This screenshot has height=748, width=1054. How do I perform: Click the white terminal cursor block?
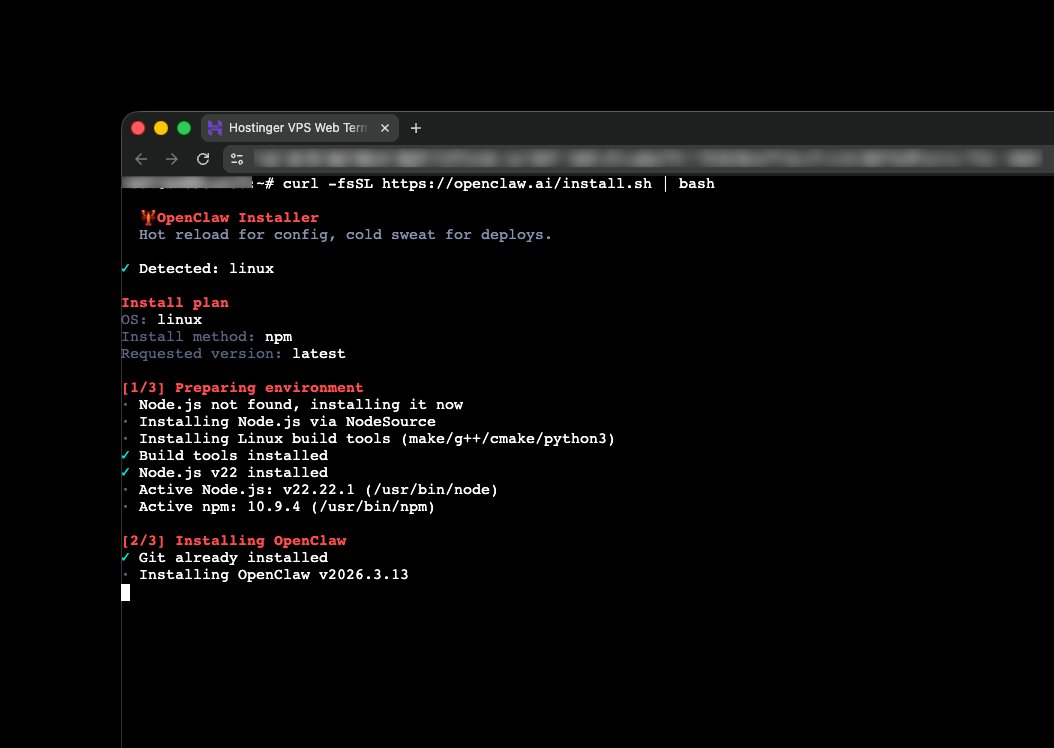point(126,592)
